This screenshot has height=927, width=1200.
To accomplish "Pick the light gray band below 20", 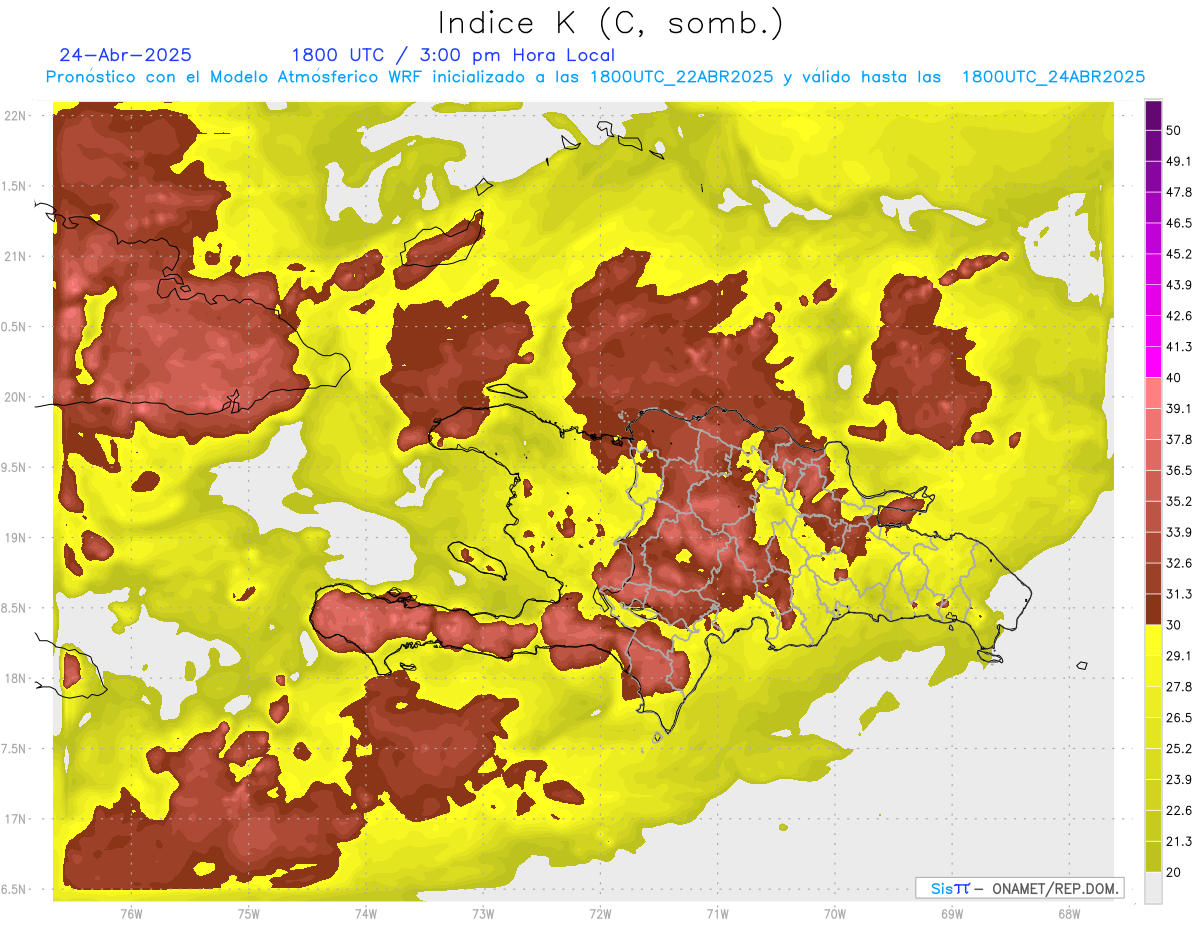I will (x=1153, y=888).
